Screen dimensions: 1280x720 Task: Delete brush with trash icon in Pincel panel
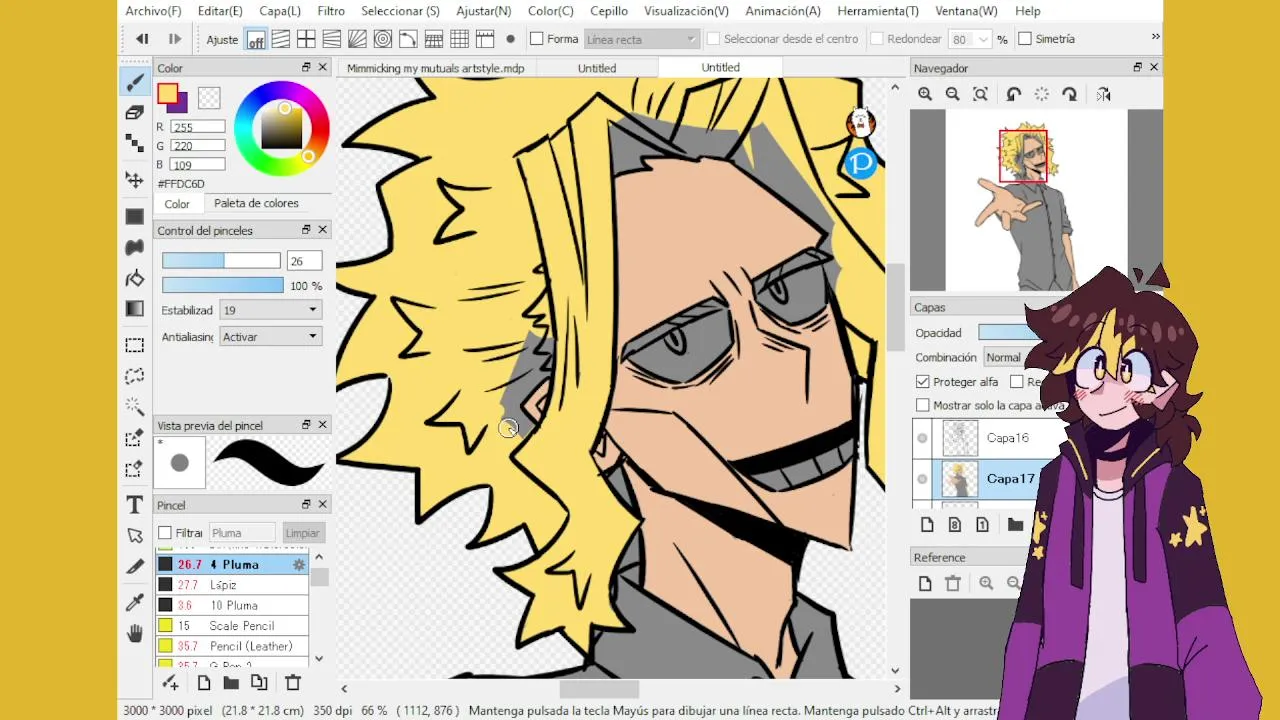point(293,683)
